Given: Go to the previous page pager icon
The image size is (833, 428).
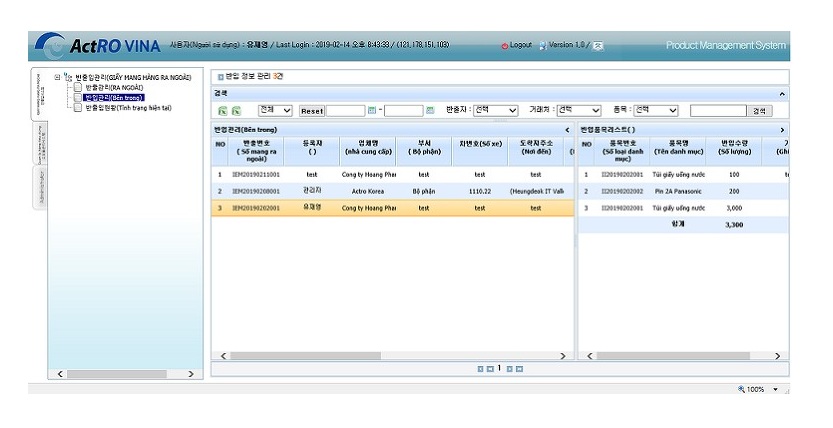Looking at the screenshot, I should pos(490,369).
